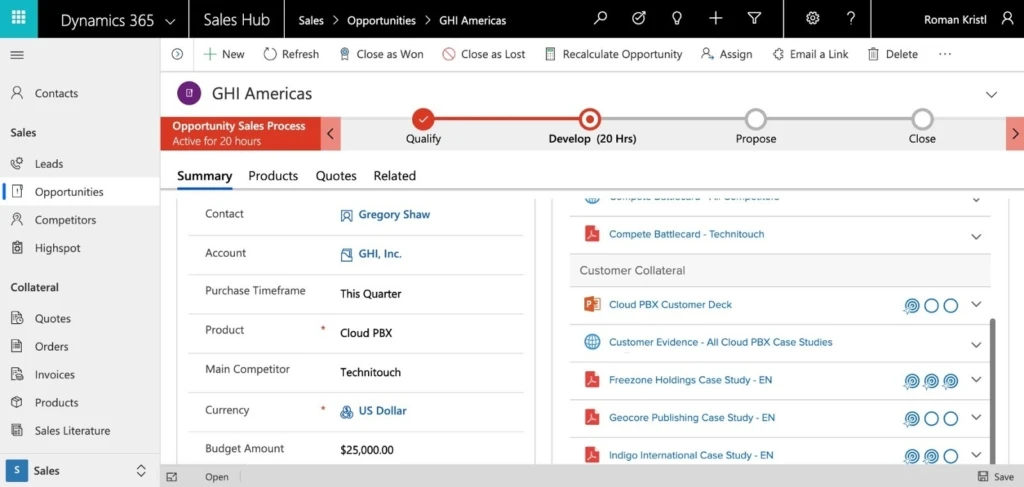Open the app launcher waffle icon
Image resolution: width=1024 pixels, height=487 pixels.
pos(18,18)
